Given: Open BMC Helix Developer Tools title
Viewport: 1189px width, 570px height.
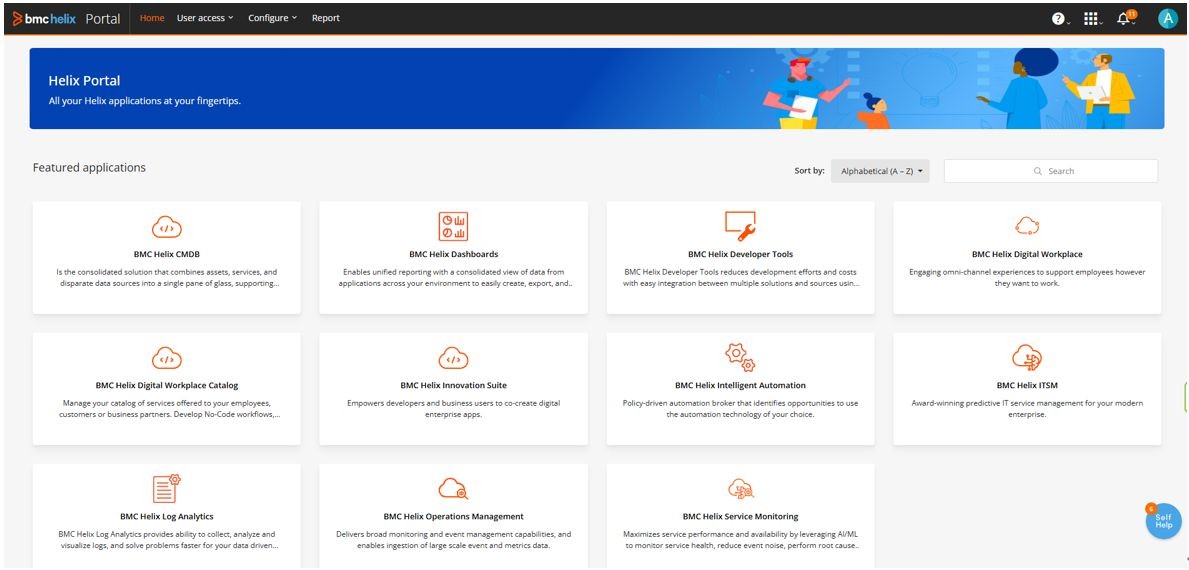Looking at the screenshot, I should pos(740,255).
